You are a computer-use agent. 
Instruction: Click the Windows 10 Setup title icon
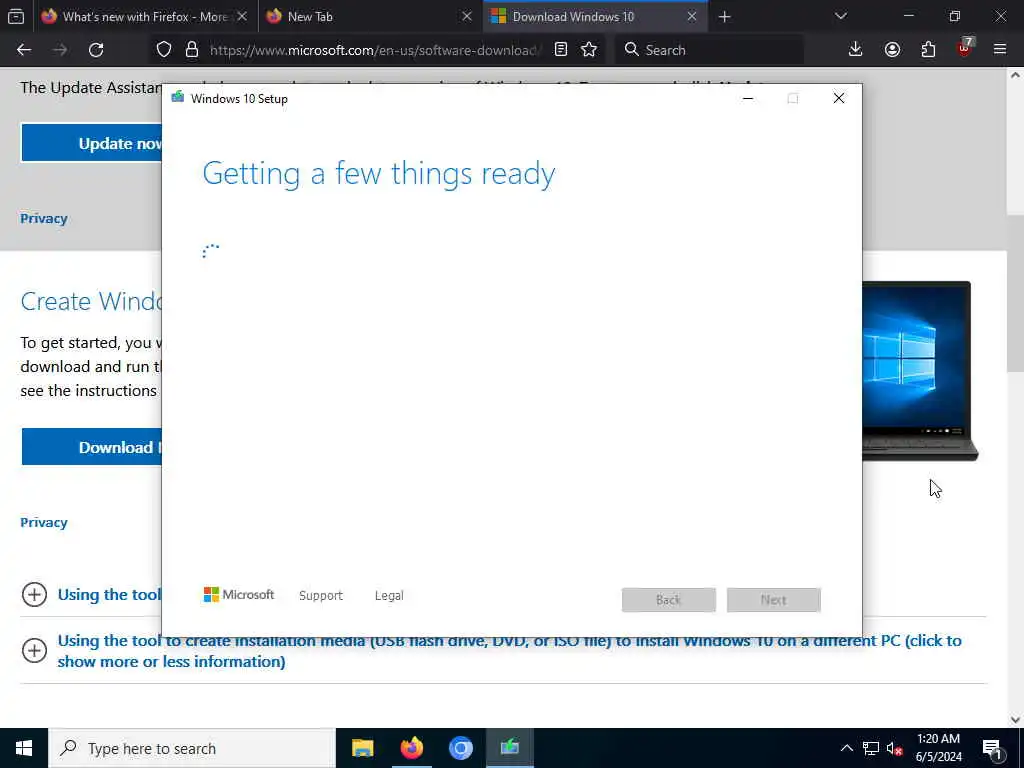click(178, 98)
